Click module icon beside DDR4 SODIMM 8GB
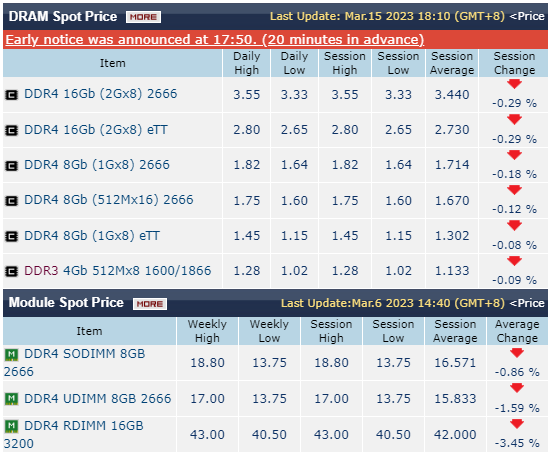This screenshot has height=453, width=548. tap(12, 355)
